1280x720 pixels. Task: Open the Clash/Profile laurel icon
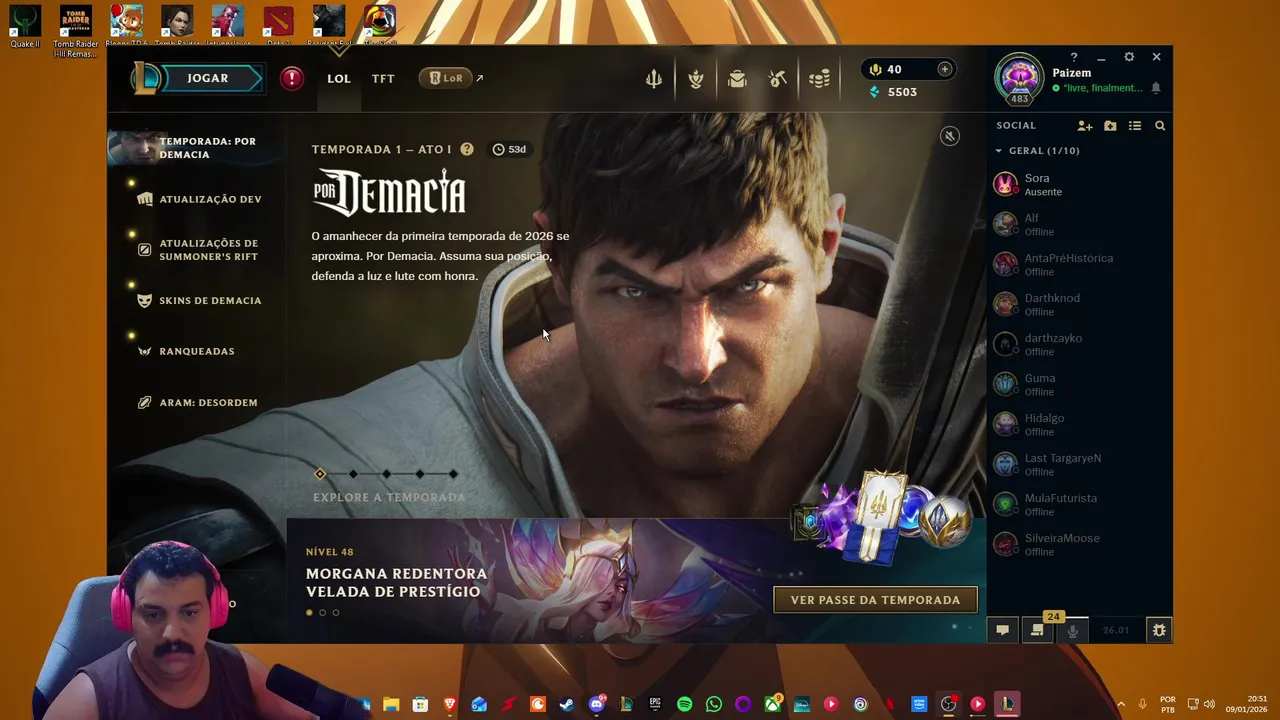[x=696, y=79]
